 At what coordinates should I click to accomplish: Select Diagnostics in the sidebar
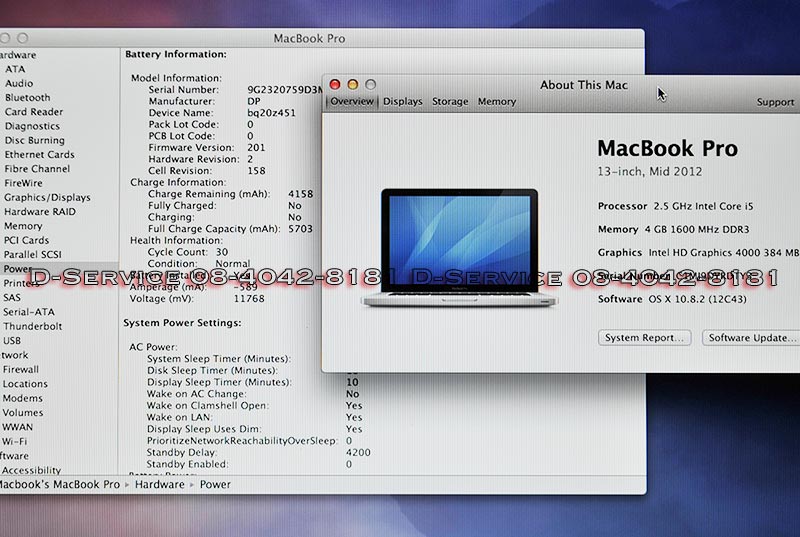point(32,126)
